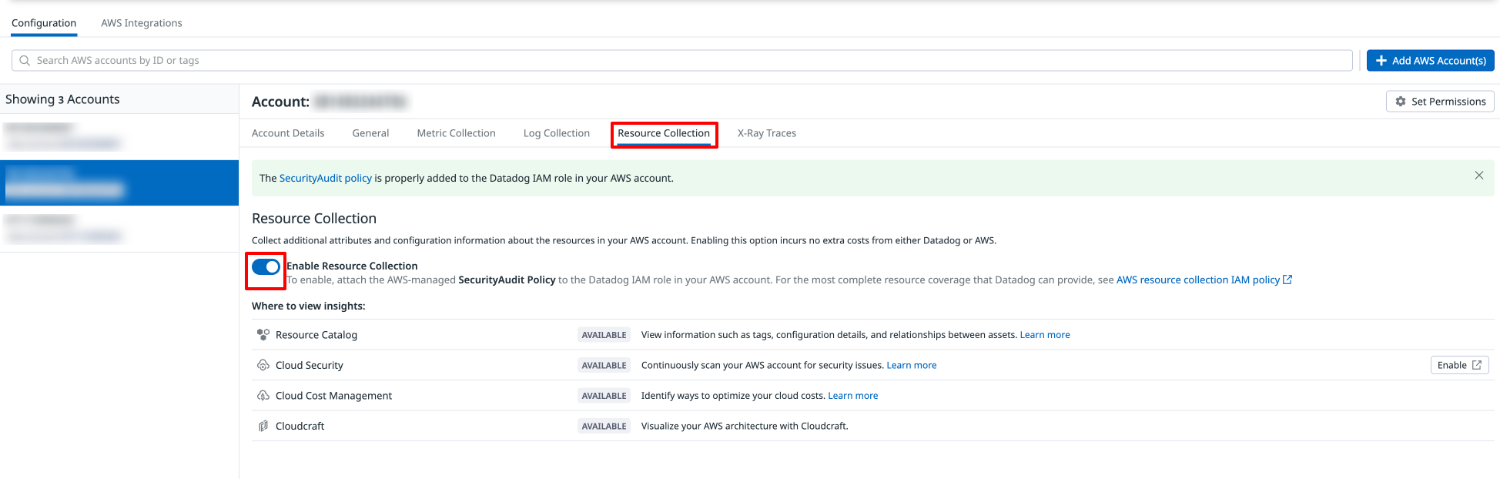Click the Cloud Cost Management icon
The width and height of the screenshot is (1500, 479).
click(x=263, y=396)
